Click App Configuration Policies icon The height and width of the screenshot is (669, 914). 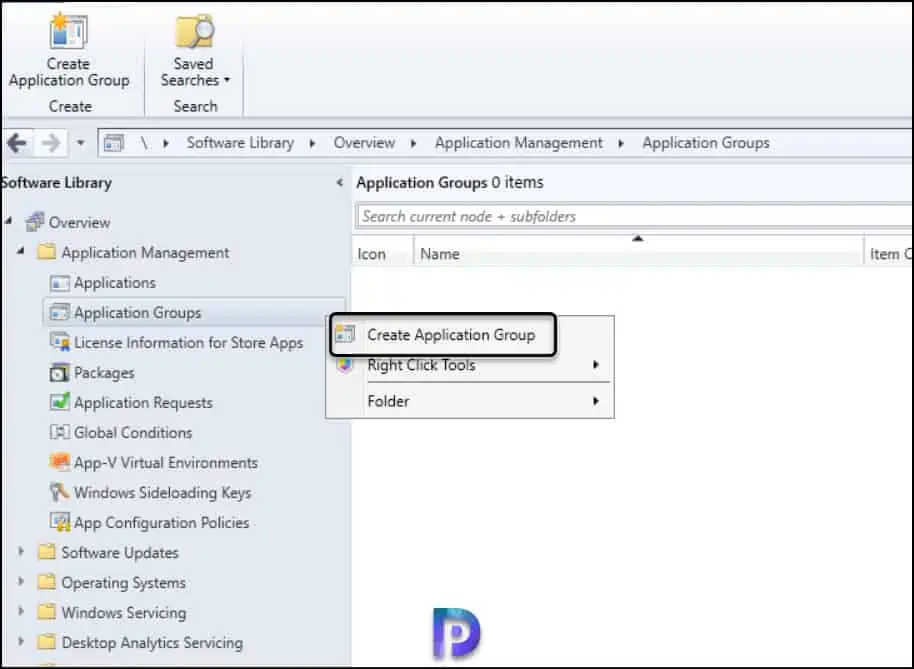[x=60, y=522]
